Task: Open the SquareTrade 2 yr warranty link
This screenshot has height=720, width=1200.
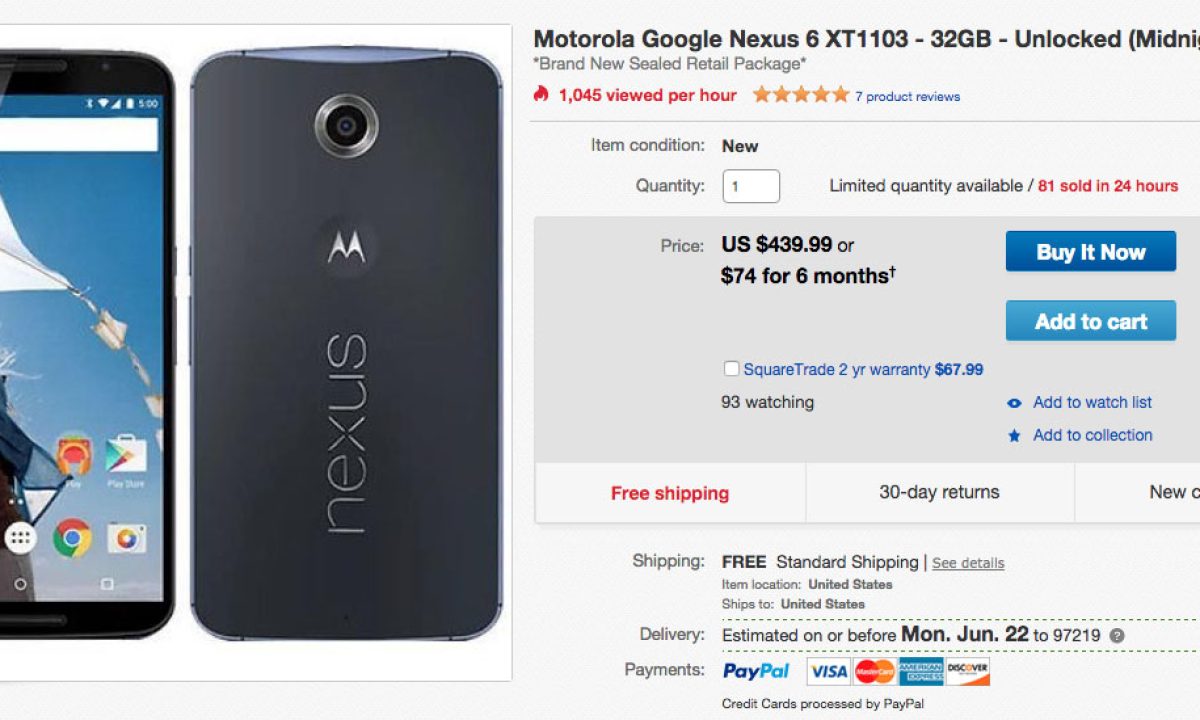Action: [x=836, y=369]
